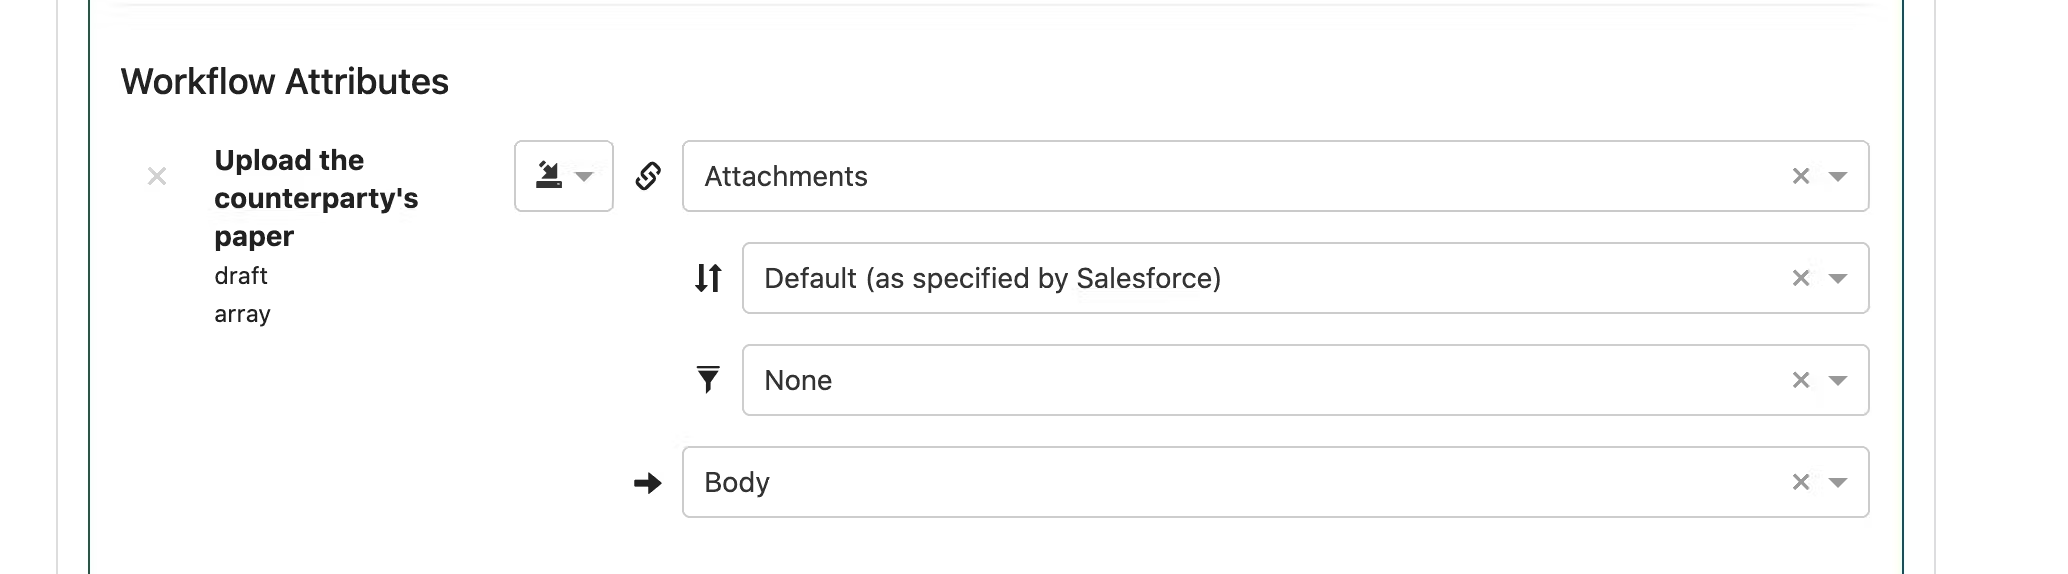Expand the Attachments dropdown caret

pos(1838,177)
